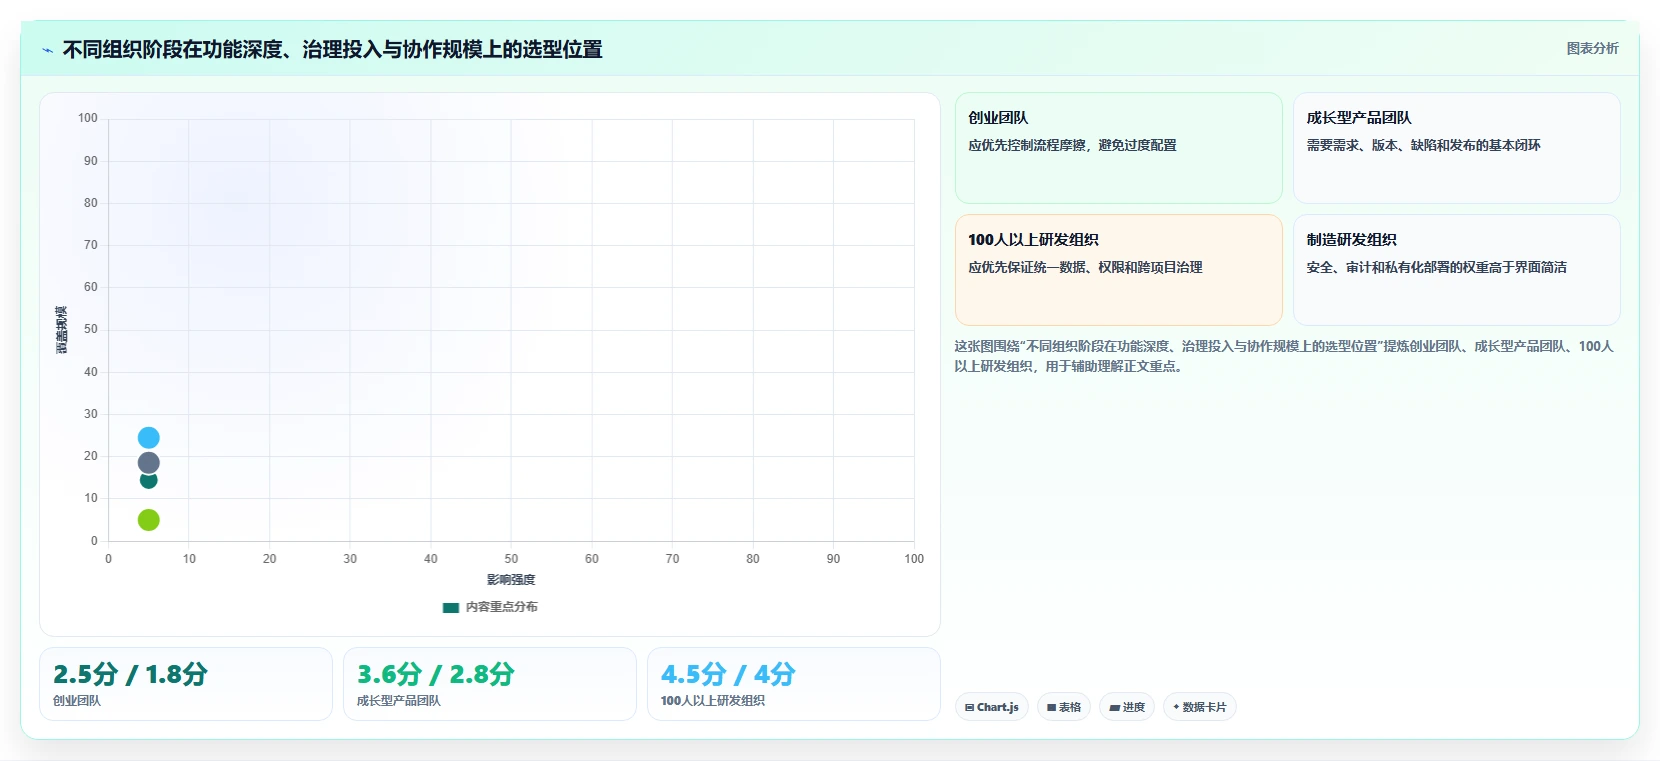
Task: Open the 成长型产品团队 insight card
Action: (x=1457, y=148)
